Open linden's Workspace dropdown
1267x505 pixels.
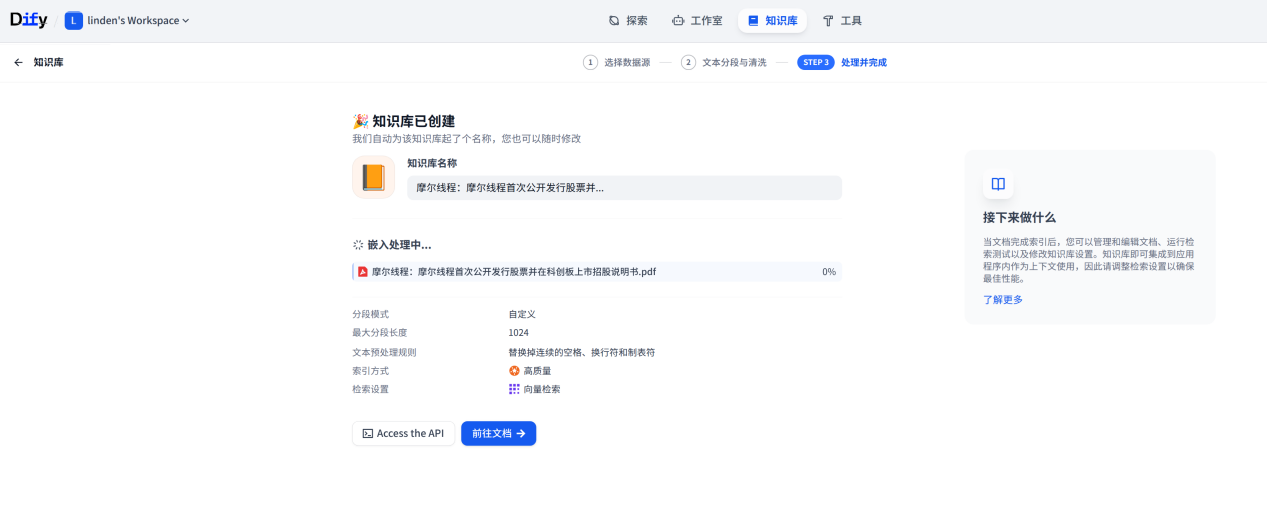coord(128,20)
